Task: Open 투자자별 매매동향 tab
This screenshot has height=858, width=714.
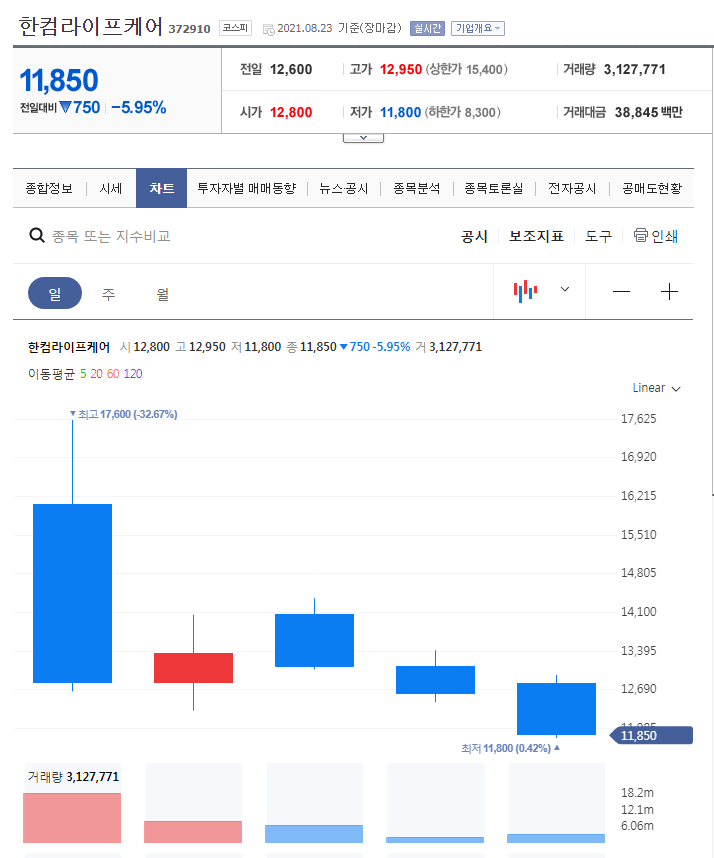Action: point(247,189)
